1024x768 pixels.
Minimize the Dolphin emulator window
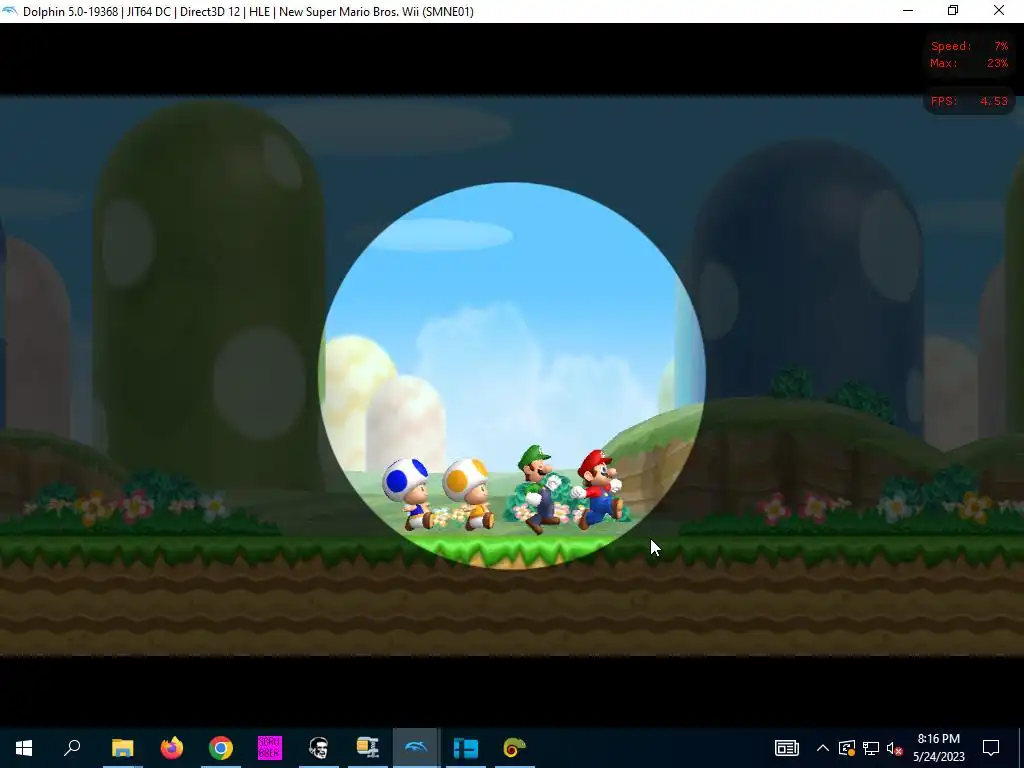(x=908, y=11)
